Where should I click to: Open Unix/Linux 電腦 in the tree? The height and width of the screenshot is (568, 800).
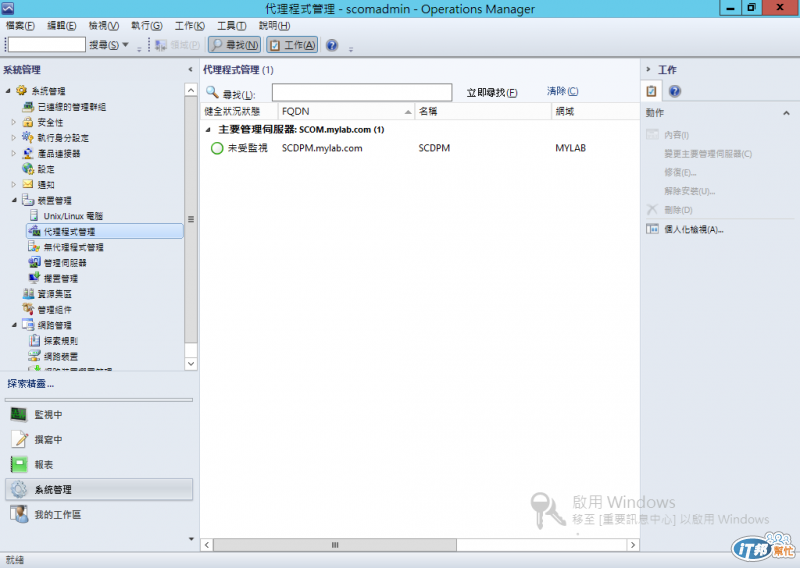pyautogui.click(x=73, y=216)
